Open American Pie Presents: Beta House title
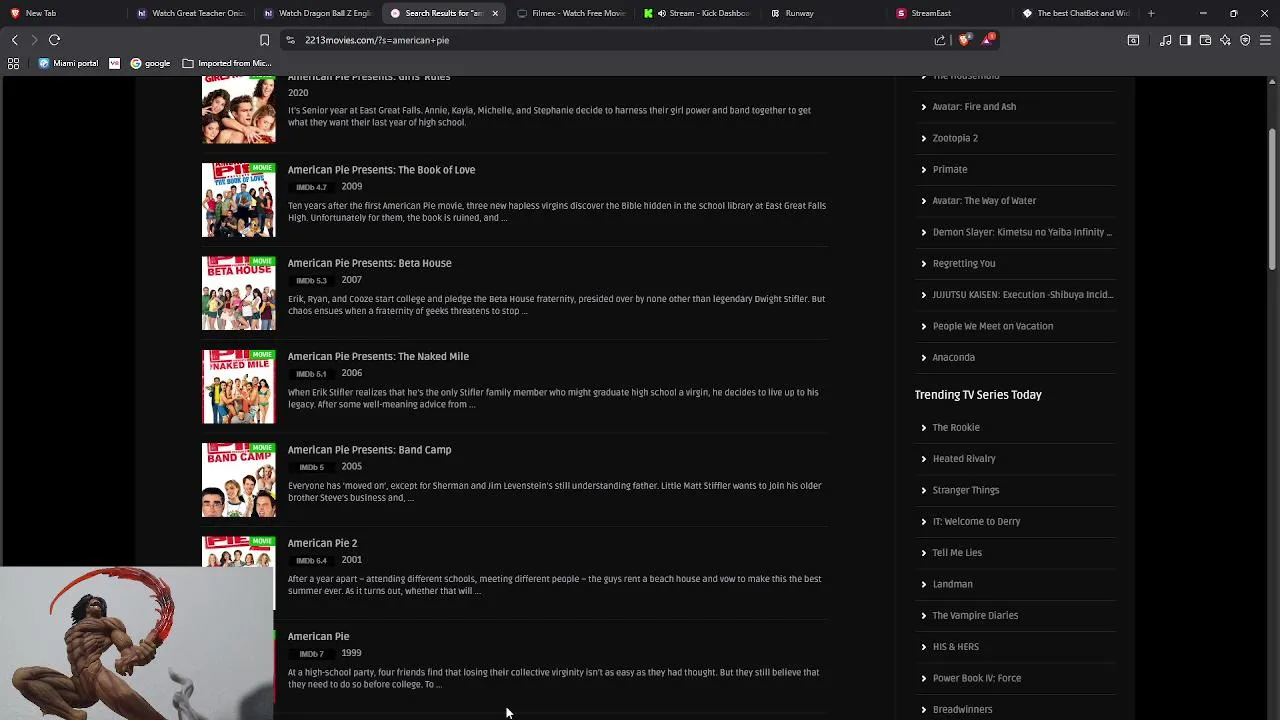Viewport: 1280px width, 720px height. coord(369,263)
